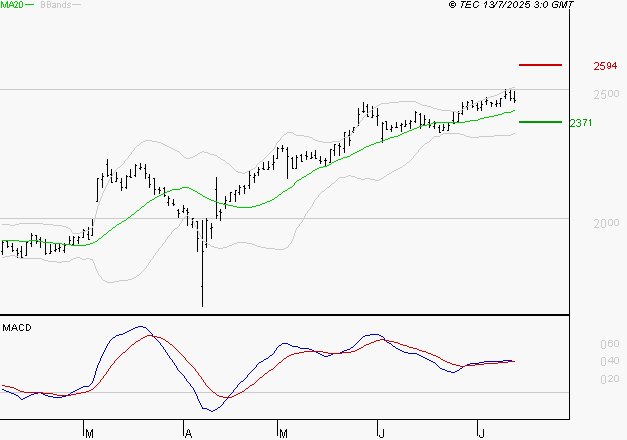Click the red 2594 resistance value
Screen dimensions: 627x440
click(605, 66)
